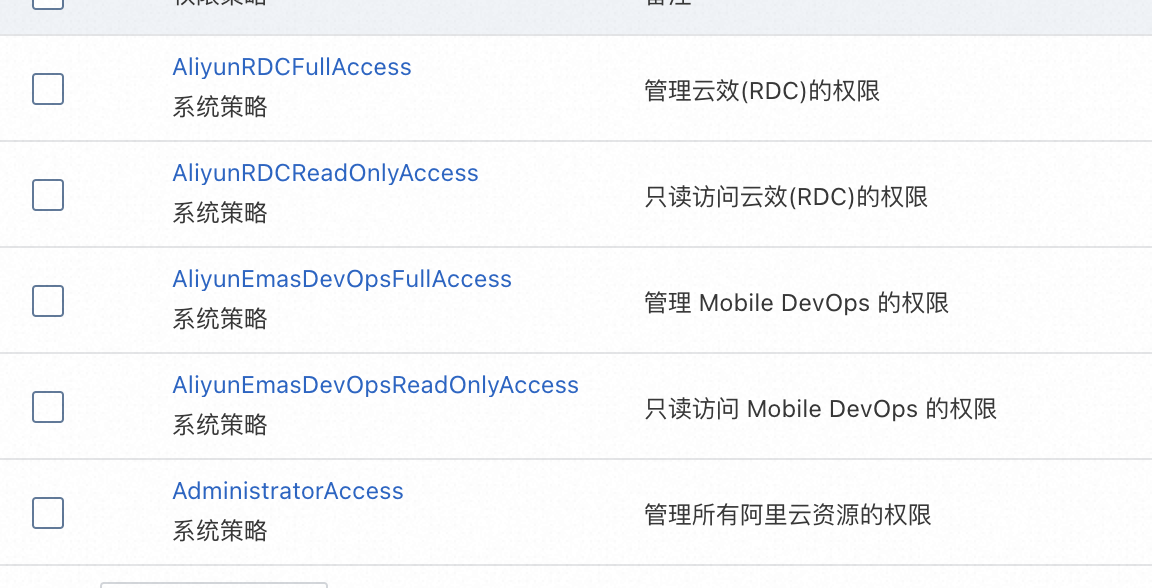The image size is (1152, 588).
Task: Select the text 只读访问 Mobile DevOps 的权限
Action: coord(821,409)
